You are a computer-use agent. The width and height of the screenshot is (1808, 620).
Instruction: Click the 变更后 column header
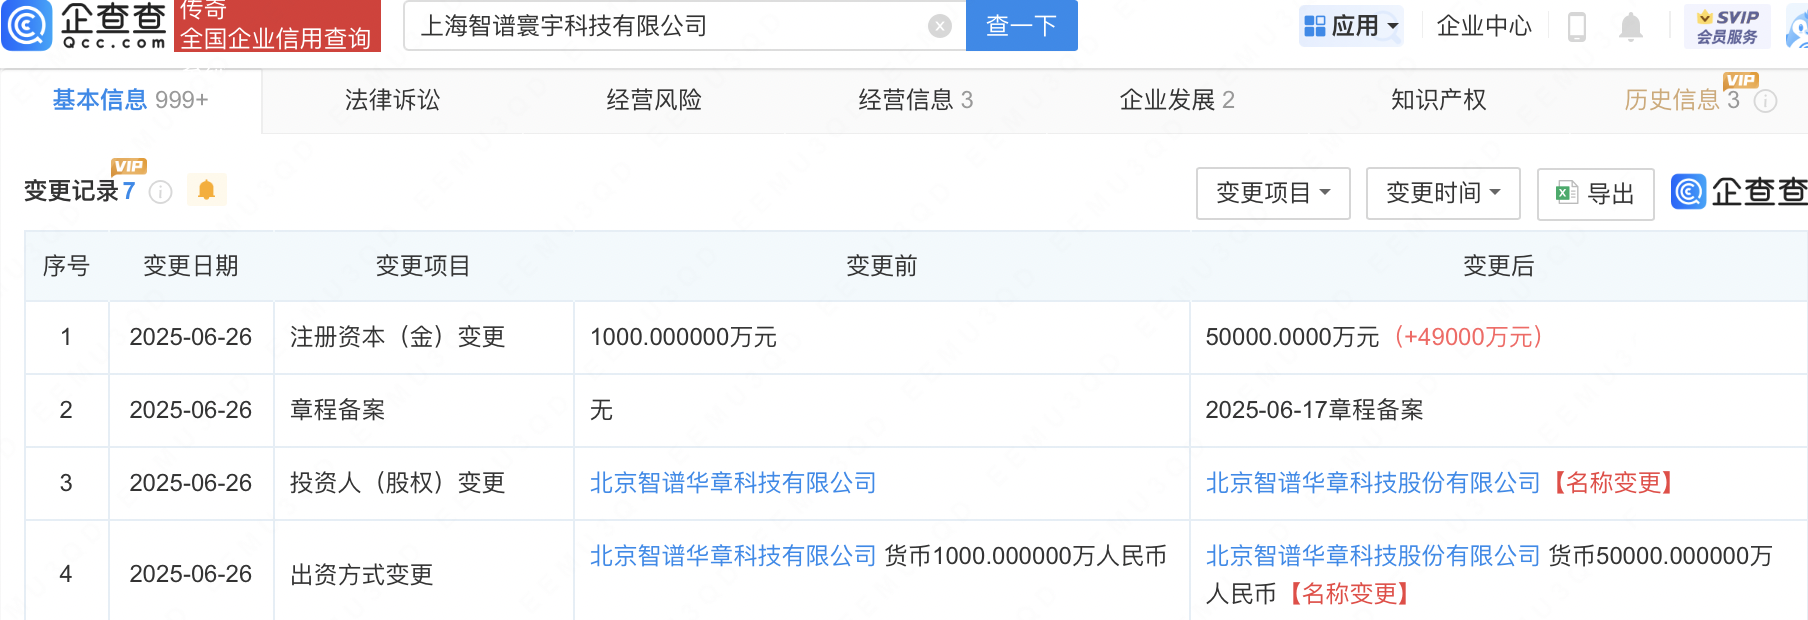pos(1498,266)
